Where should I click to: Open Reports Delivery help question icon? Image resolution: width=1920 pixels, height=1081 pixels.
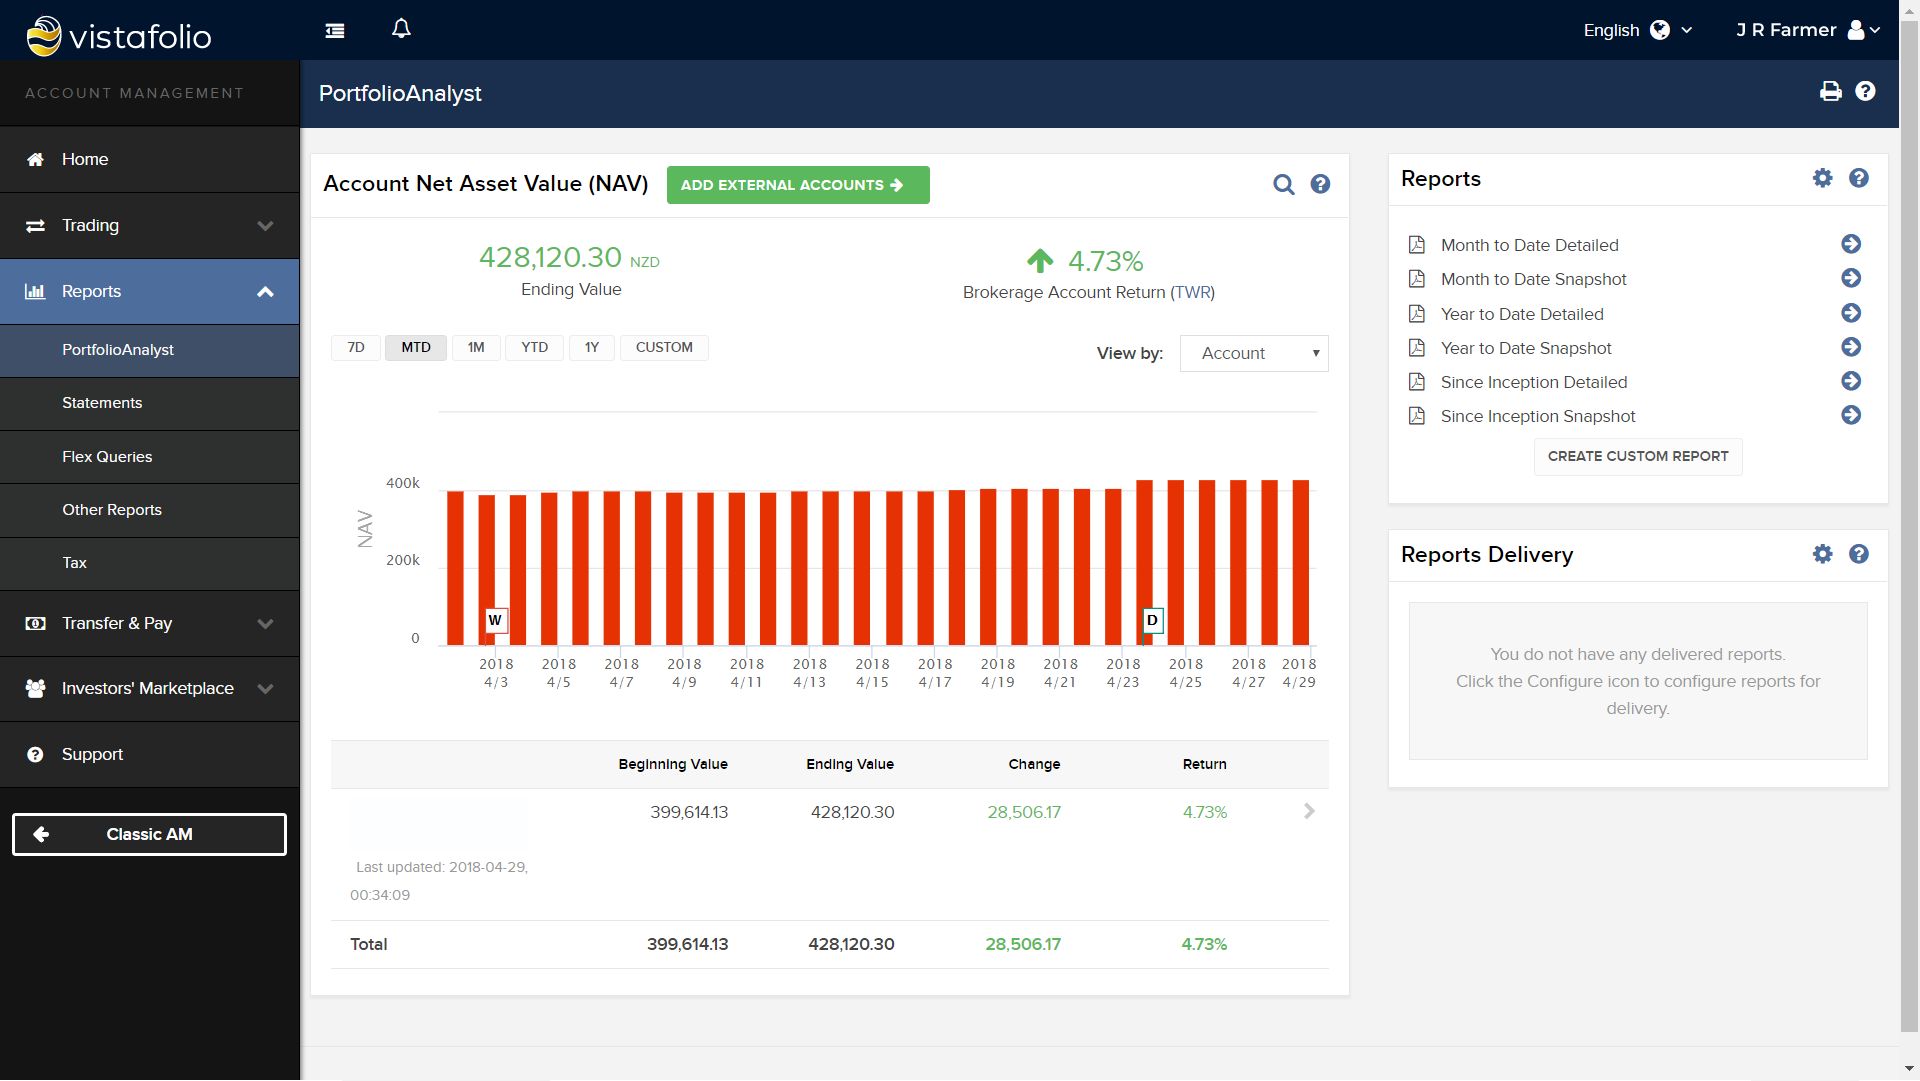[1858, 554]
